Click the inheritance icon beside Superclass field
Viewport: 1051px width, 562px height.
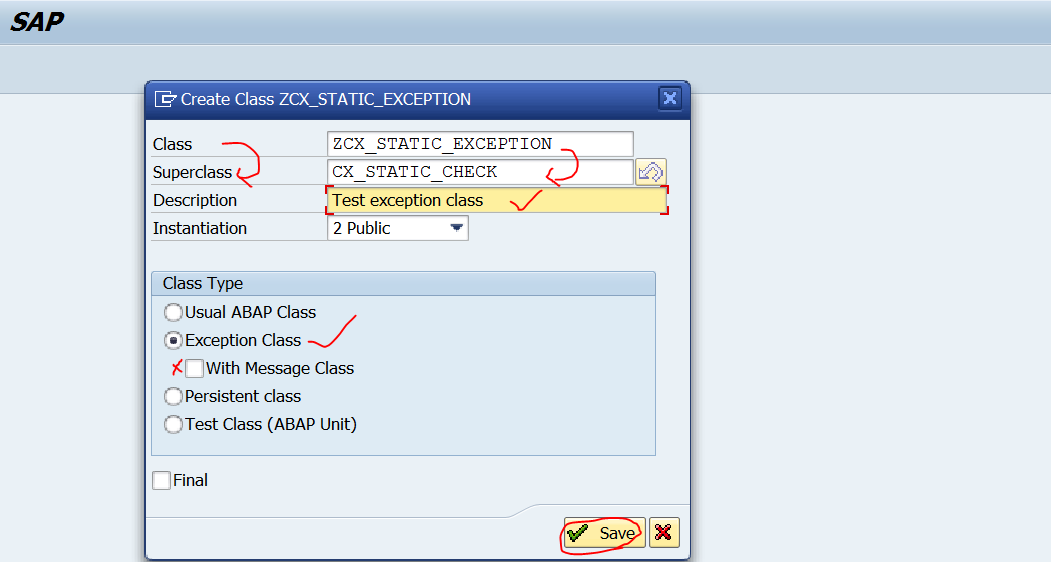point(650,172)
